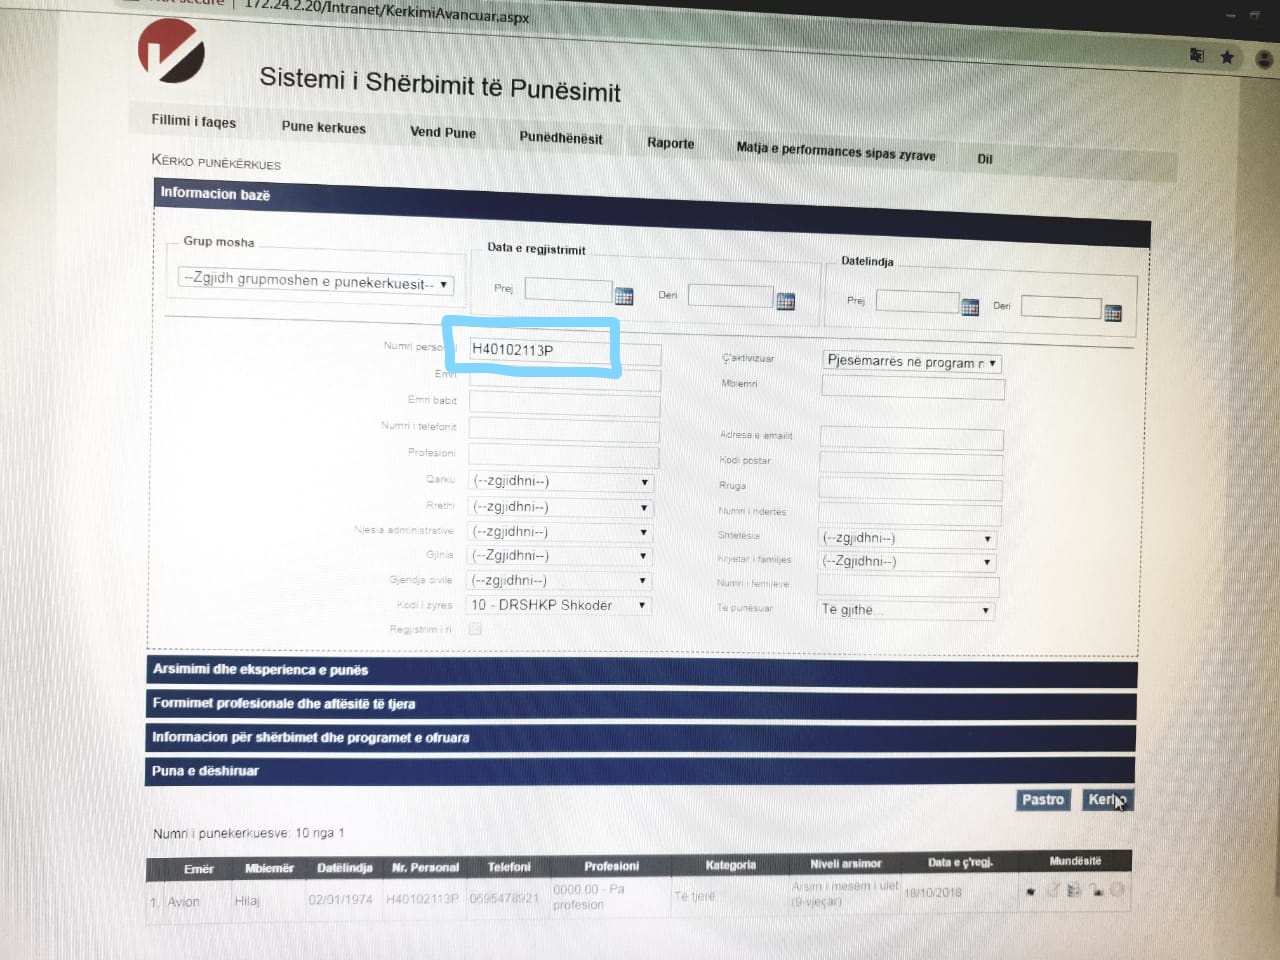
Task: Expand 'Arsimimi dhe eksperienca e punës' section
Action: click(640, 671)
